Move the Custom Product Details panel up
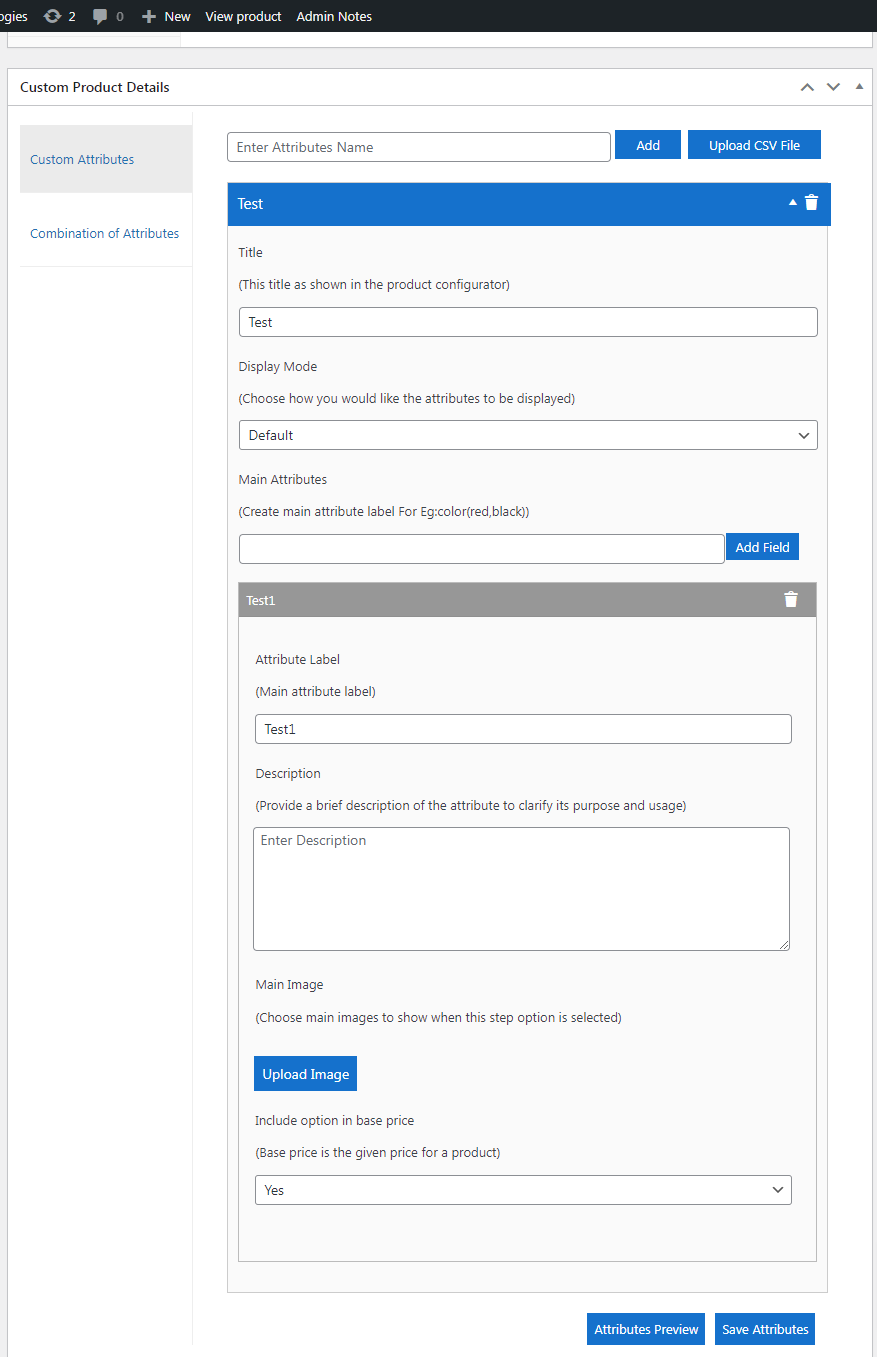The image size is (877, 1357). click(807, 87)
